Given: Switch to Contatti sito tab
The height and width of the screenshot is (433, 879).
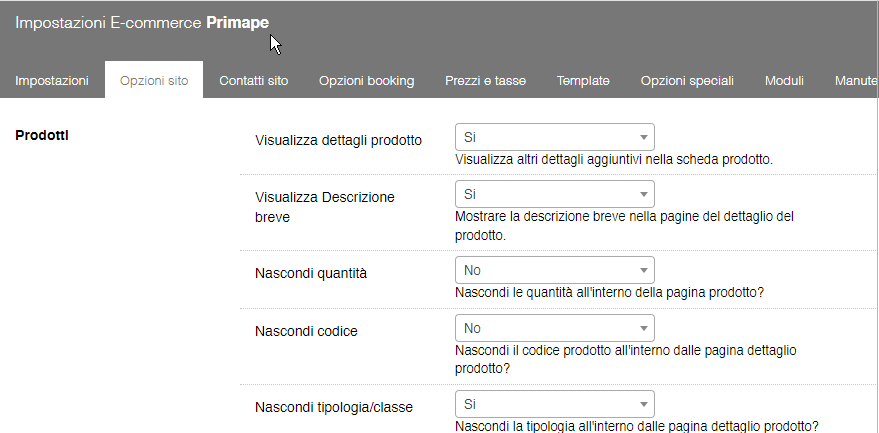Looking at the screenshot, I should (x=254, y=81).
